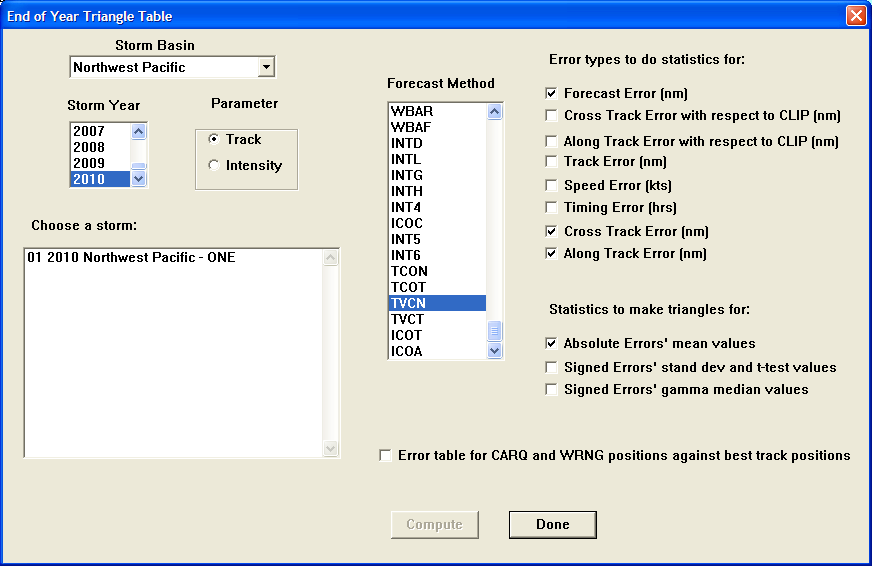Choose the WBAR forecast method
The image size is (872, 566).
pos(412,111)
